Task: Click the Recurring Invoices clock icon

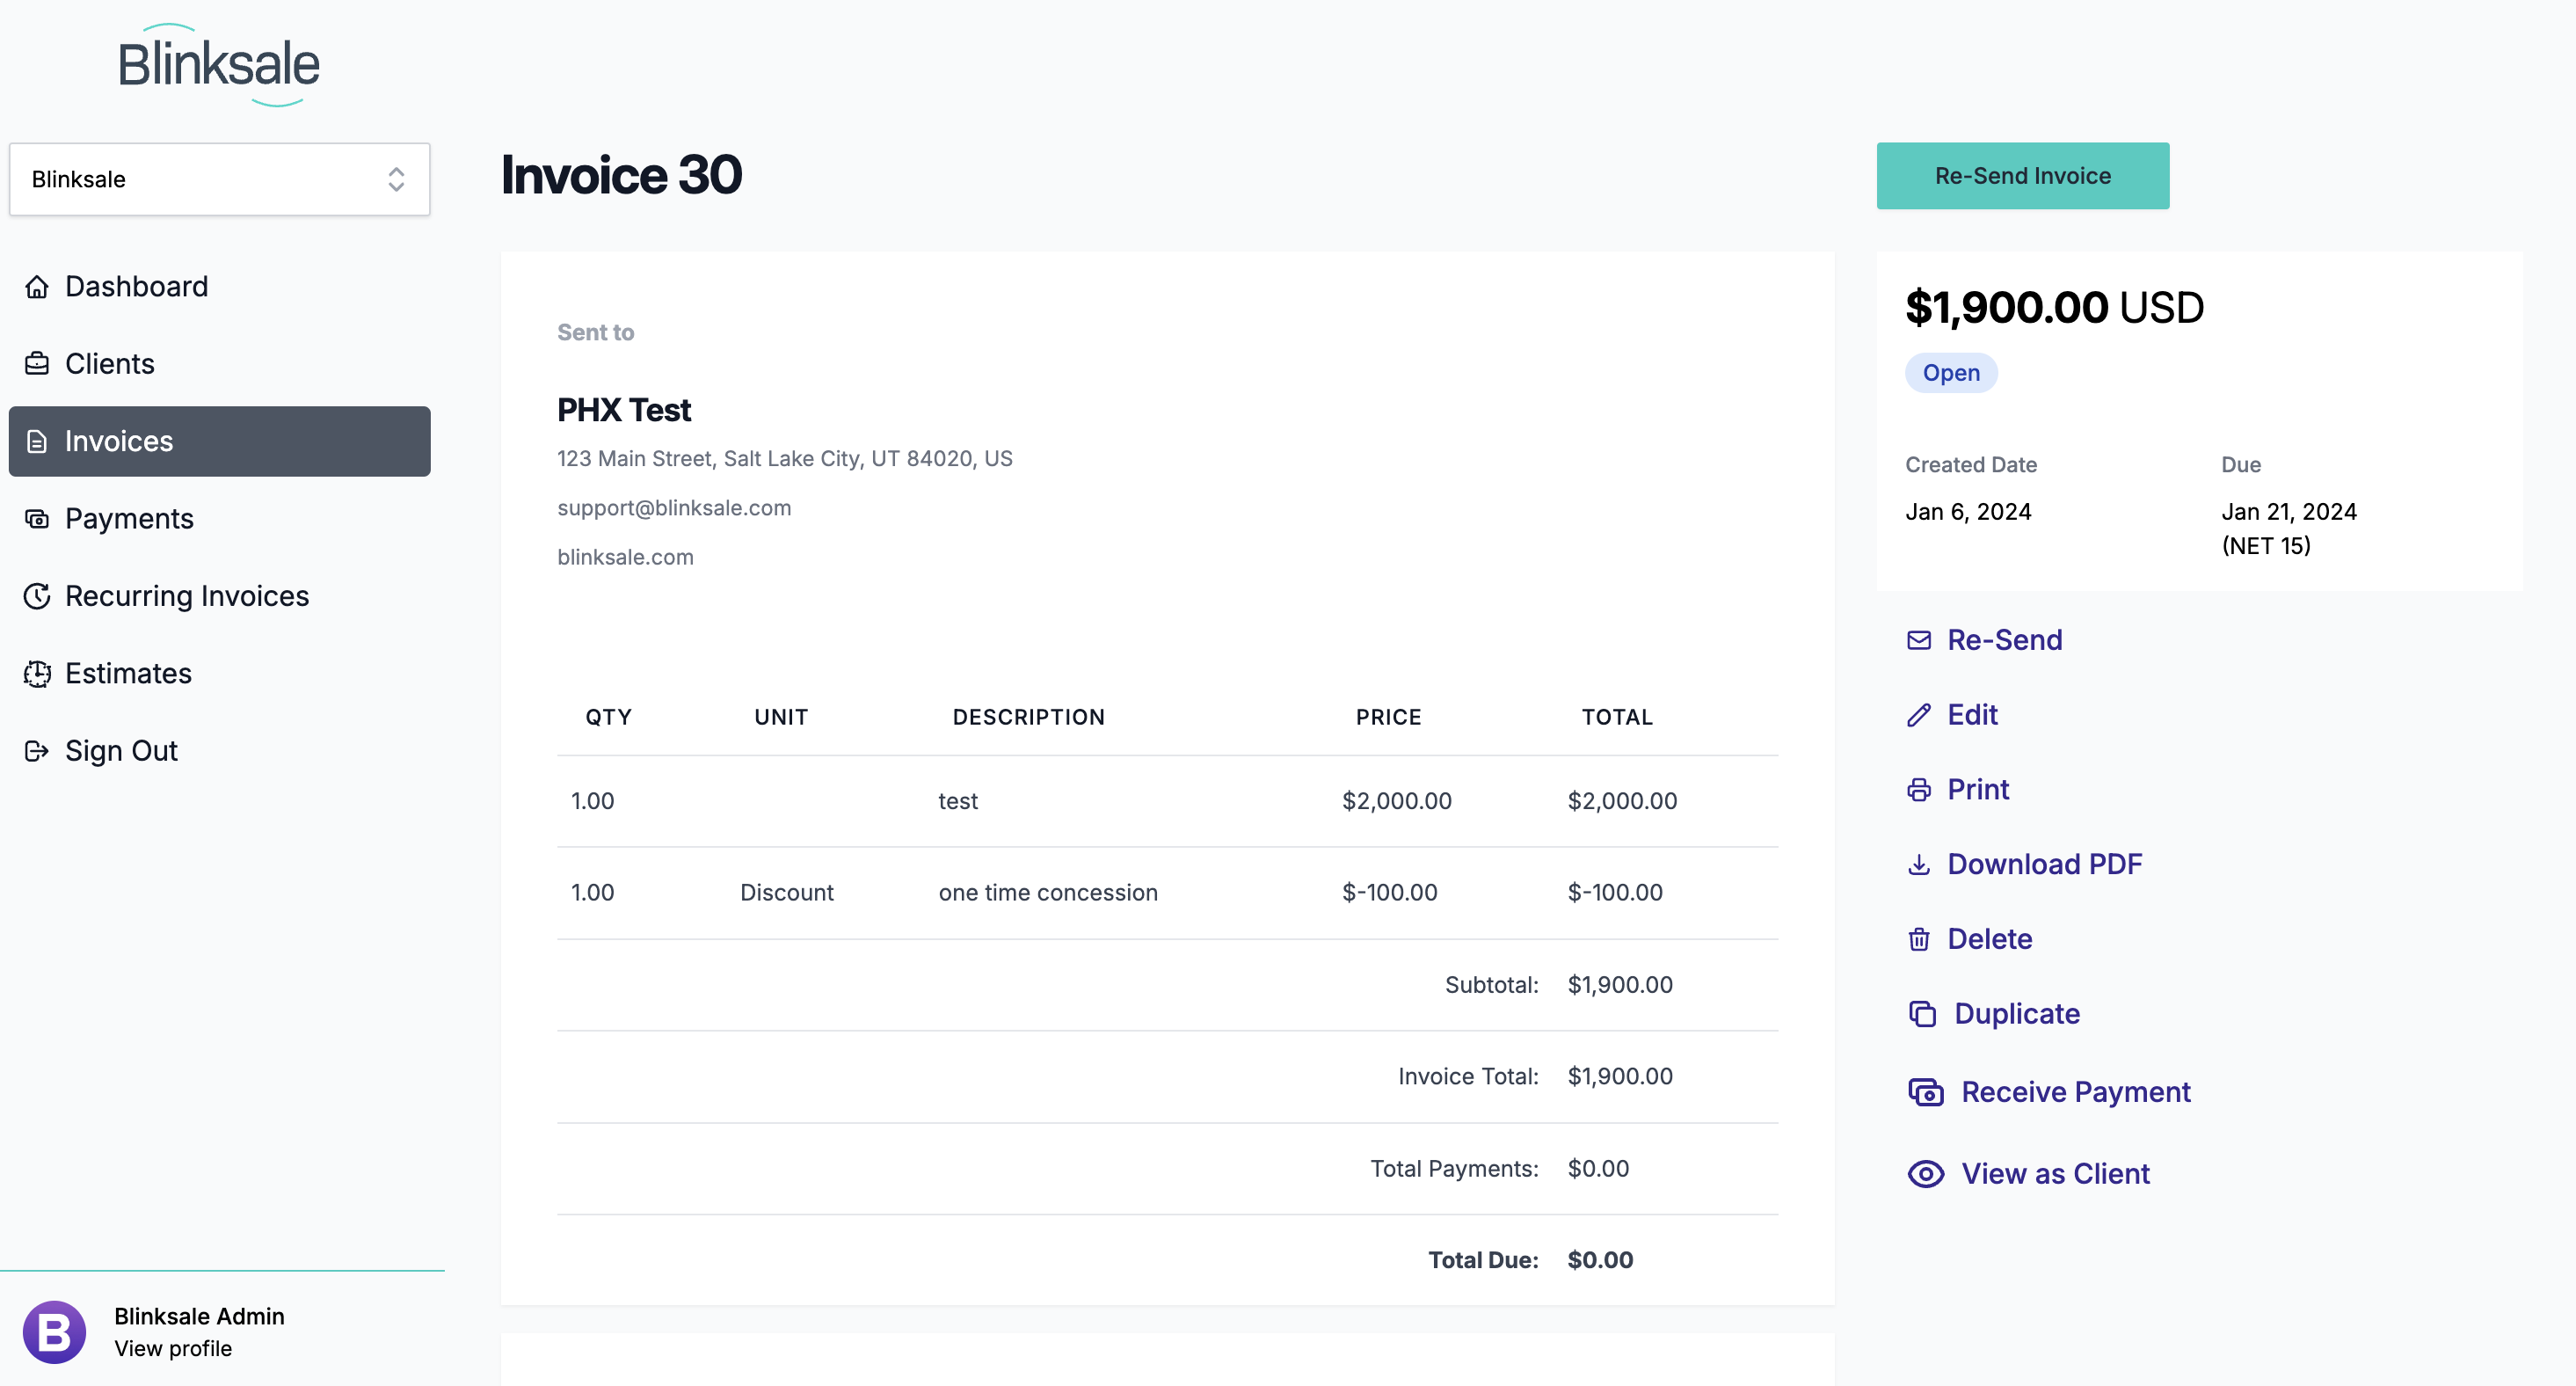Action: pos(37,595)
